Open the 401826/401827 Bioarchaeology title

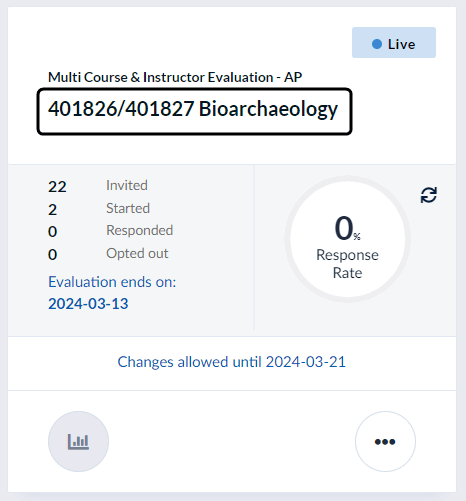(x=193, y=109)
